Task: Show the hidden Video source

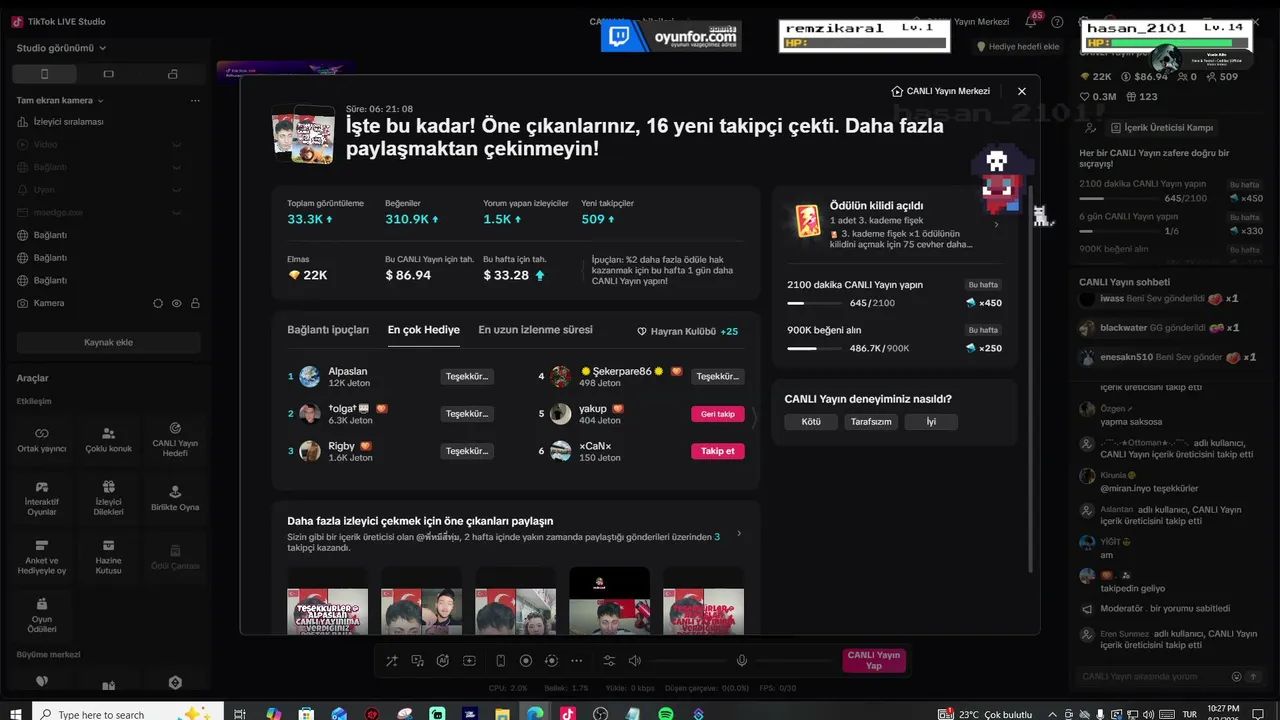Action: [x=177, y=144]
